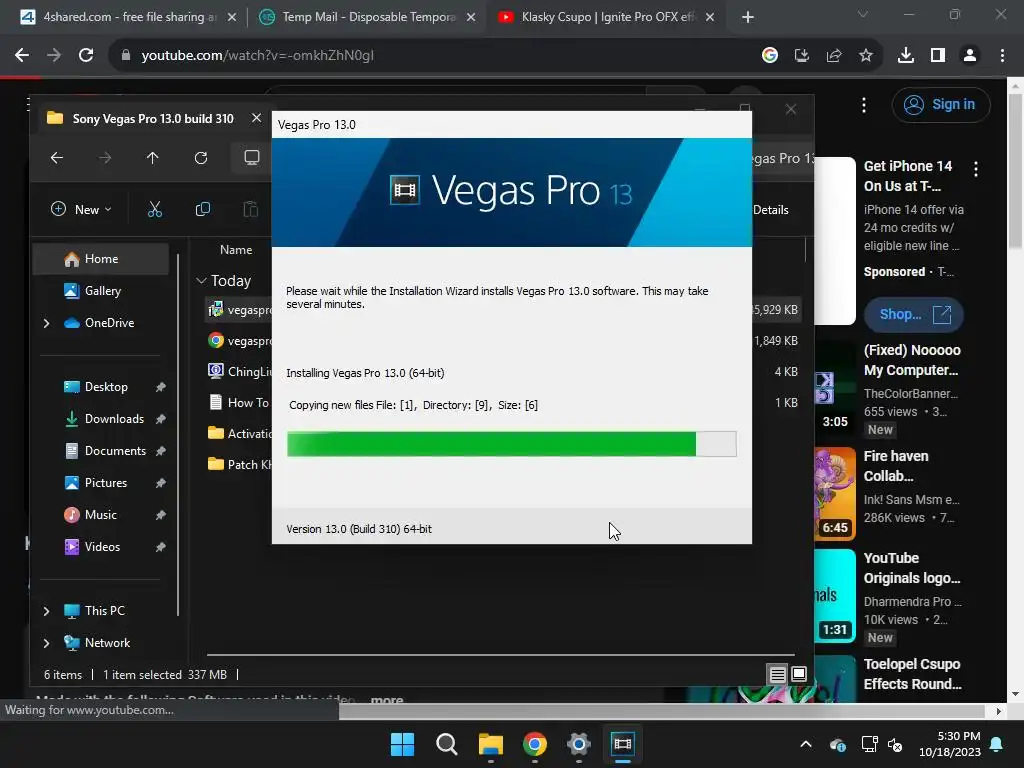Close the 4shared.com tab

coord(232,17)
